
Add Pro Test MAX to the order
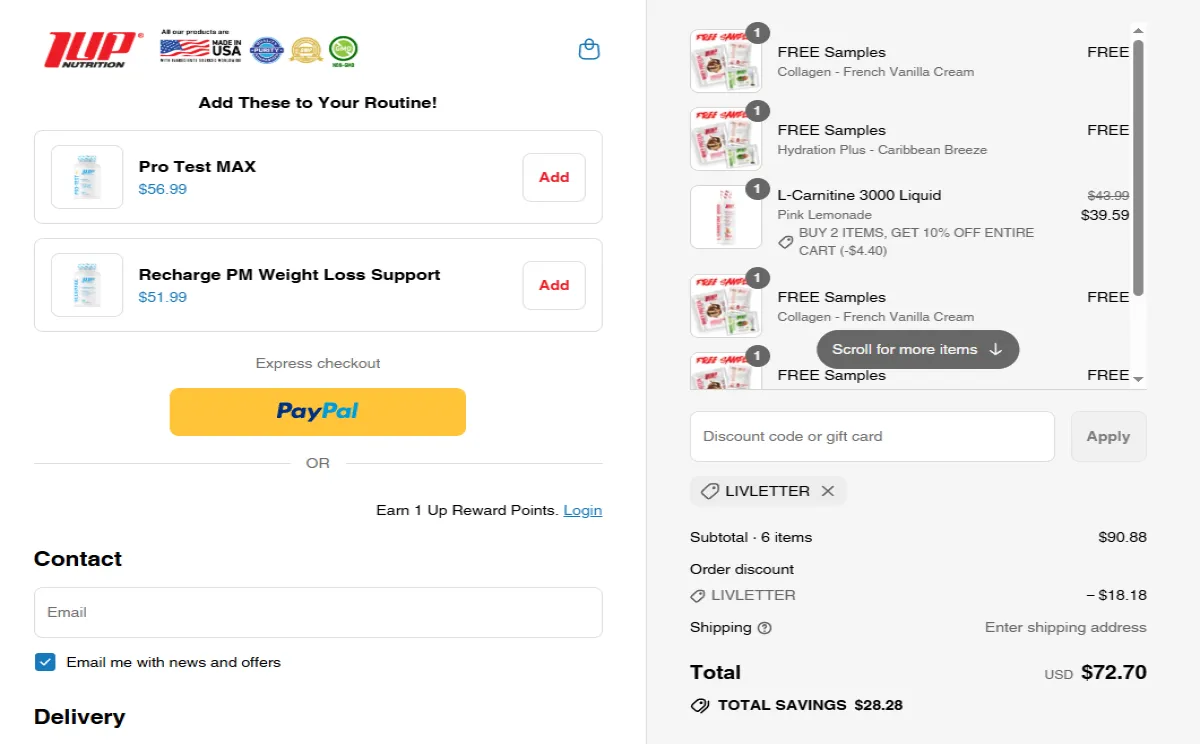pyautogui.click(x=553, y=177)
